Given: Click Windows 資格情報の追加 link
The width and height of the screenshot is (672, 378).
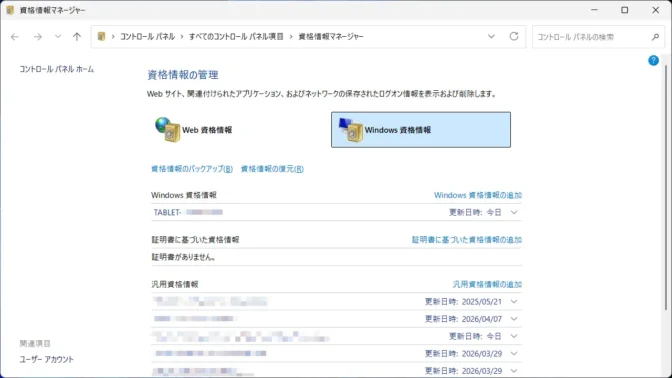Looking at the screenshot, I should coord(478,195).
